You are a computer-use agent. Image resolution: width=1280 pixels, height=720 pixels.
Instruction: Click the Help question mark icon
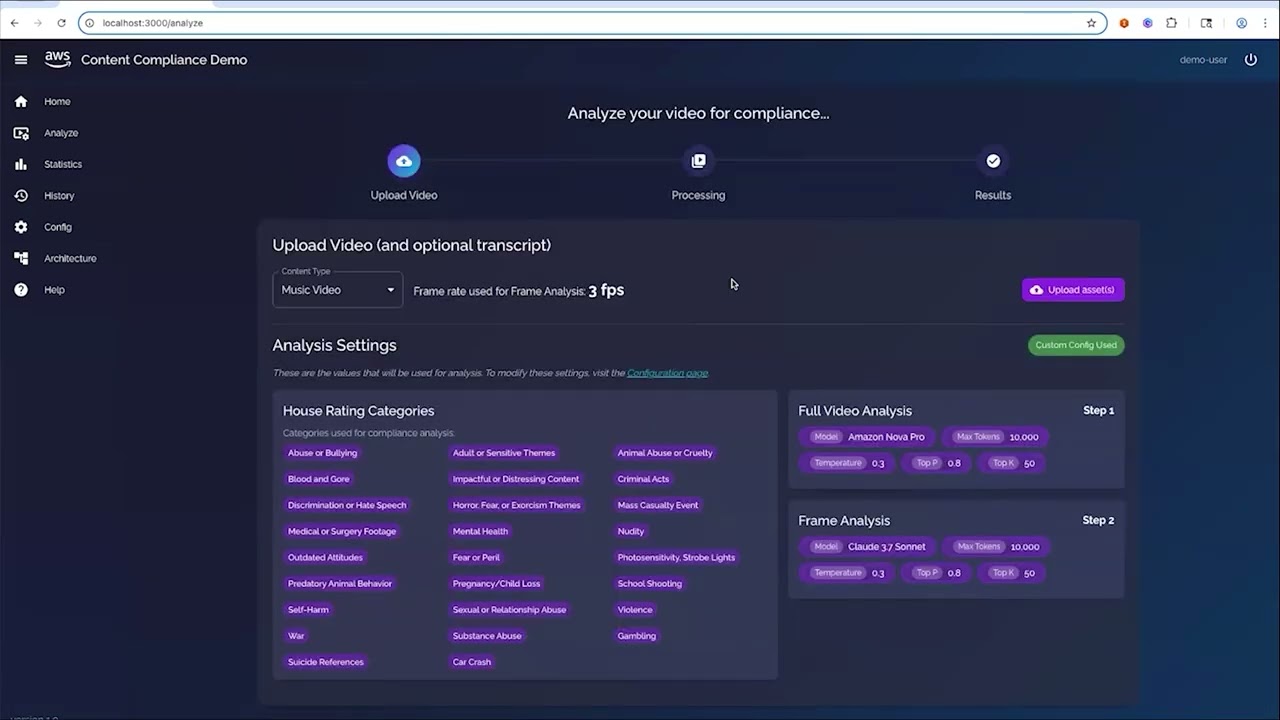(21, 290)
